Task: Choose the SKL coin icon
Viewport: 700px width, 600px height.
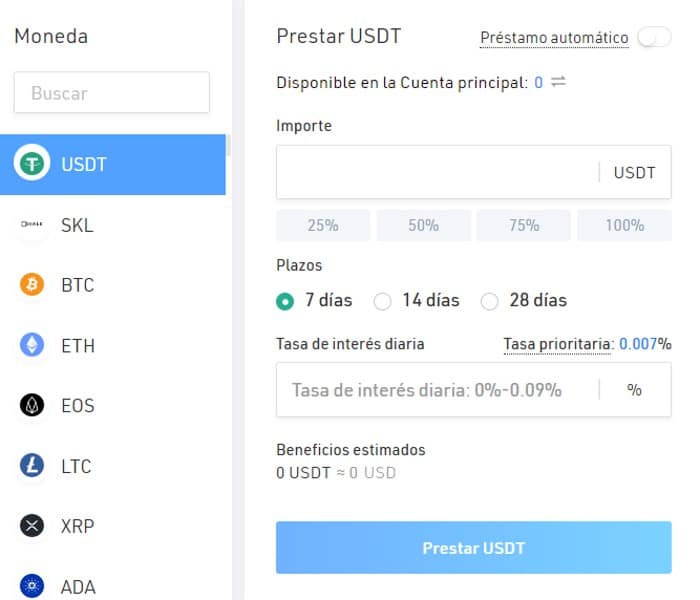Action: pos(32,224)
